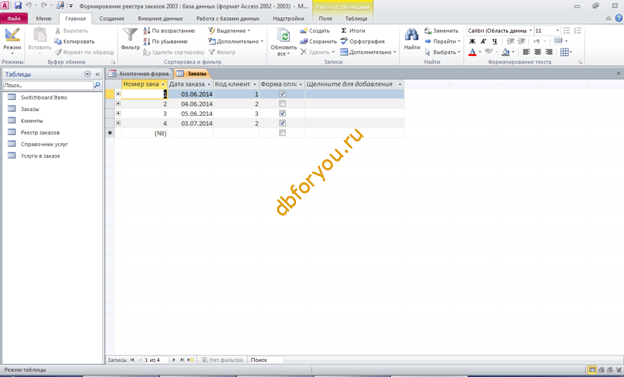Expand subdatasheet for order 4
624x377 pixels.
point(118,123)
